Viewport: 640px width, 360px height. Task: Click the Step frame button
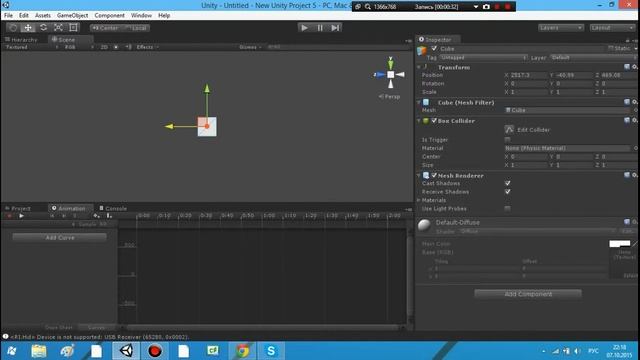point(335,28)
